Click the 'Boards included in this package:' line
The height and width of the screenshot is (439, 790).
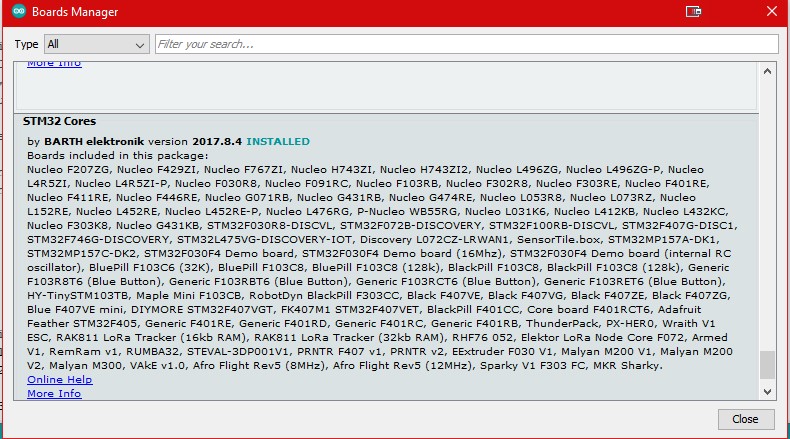[117, 156]
